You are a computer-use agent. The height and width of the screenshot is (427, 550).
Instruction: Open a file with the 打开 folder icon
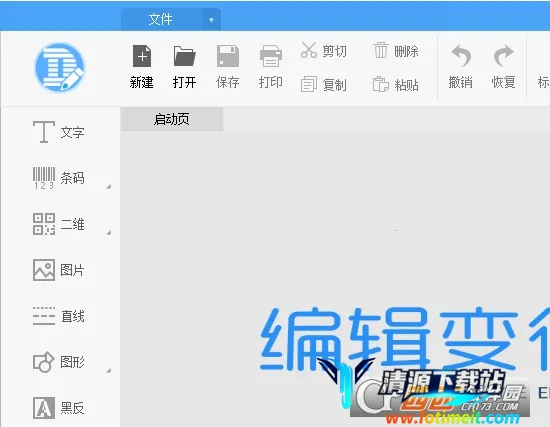(x=185, y=56)
